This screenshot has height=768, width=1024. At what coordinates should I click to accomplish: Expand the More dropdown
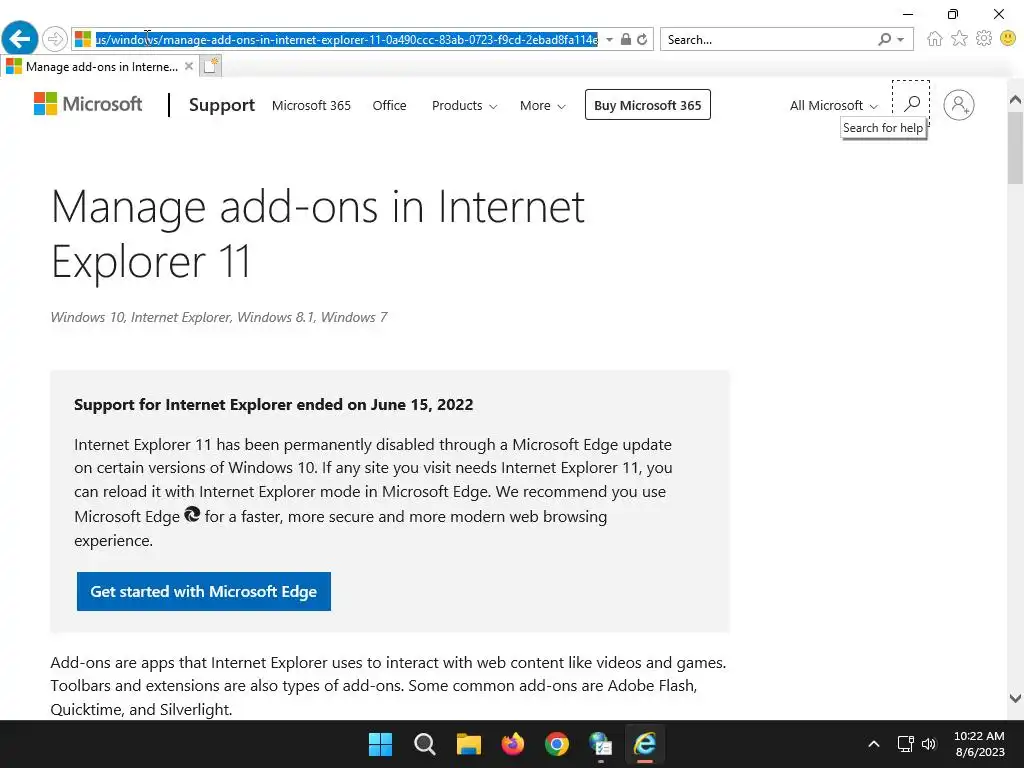542,106
